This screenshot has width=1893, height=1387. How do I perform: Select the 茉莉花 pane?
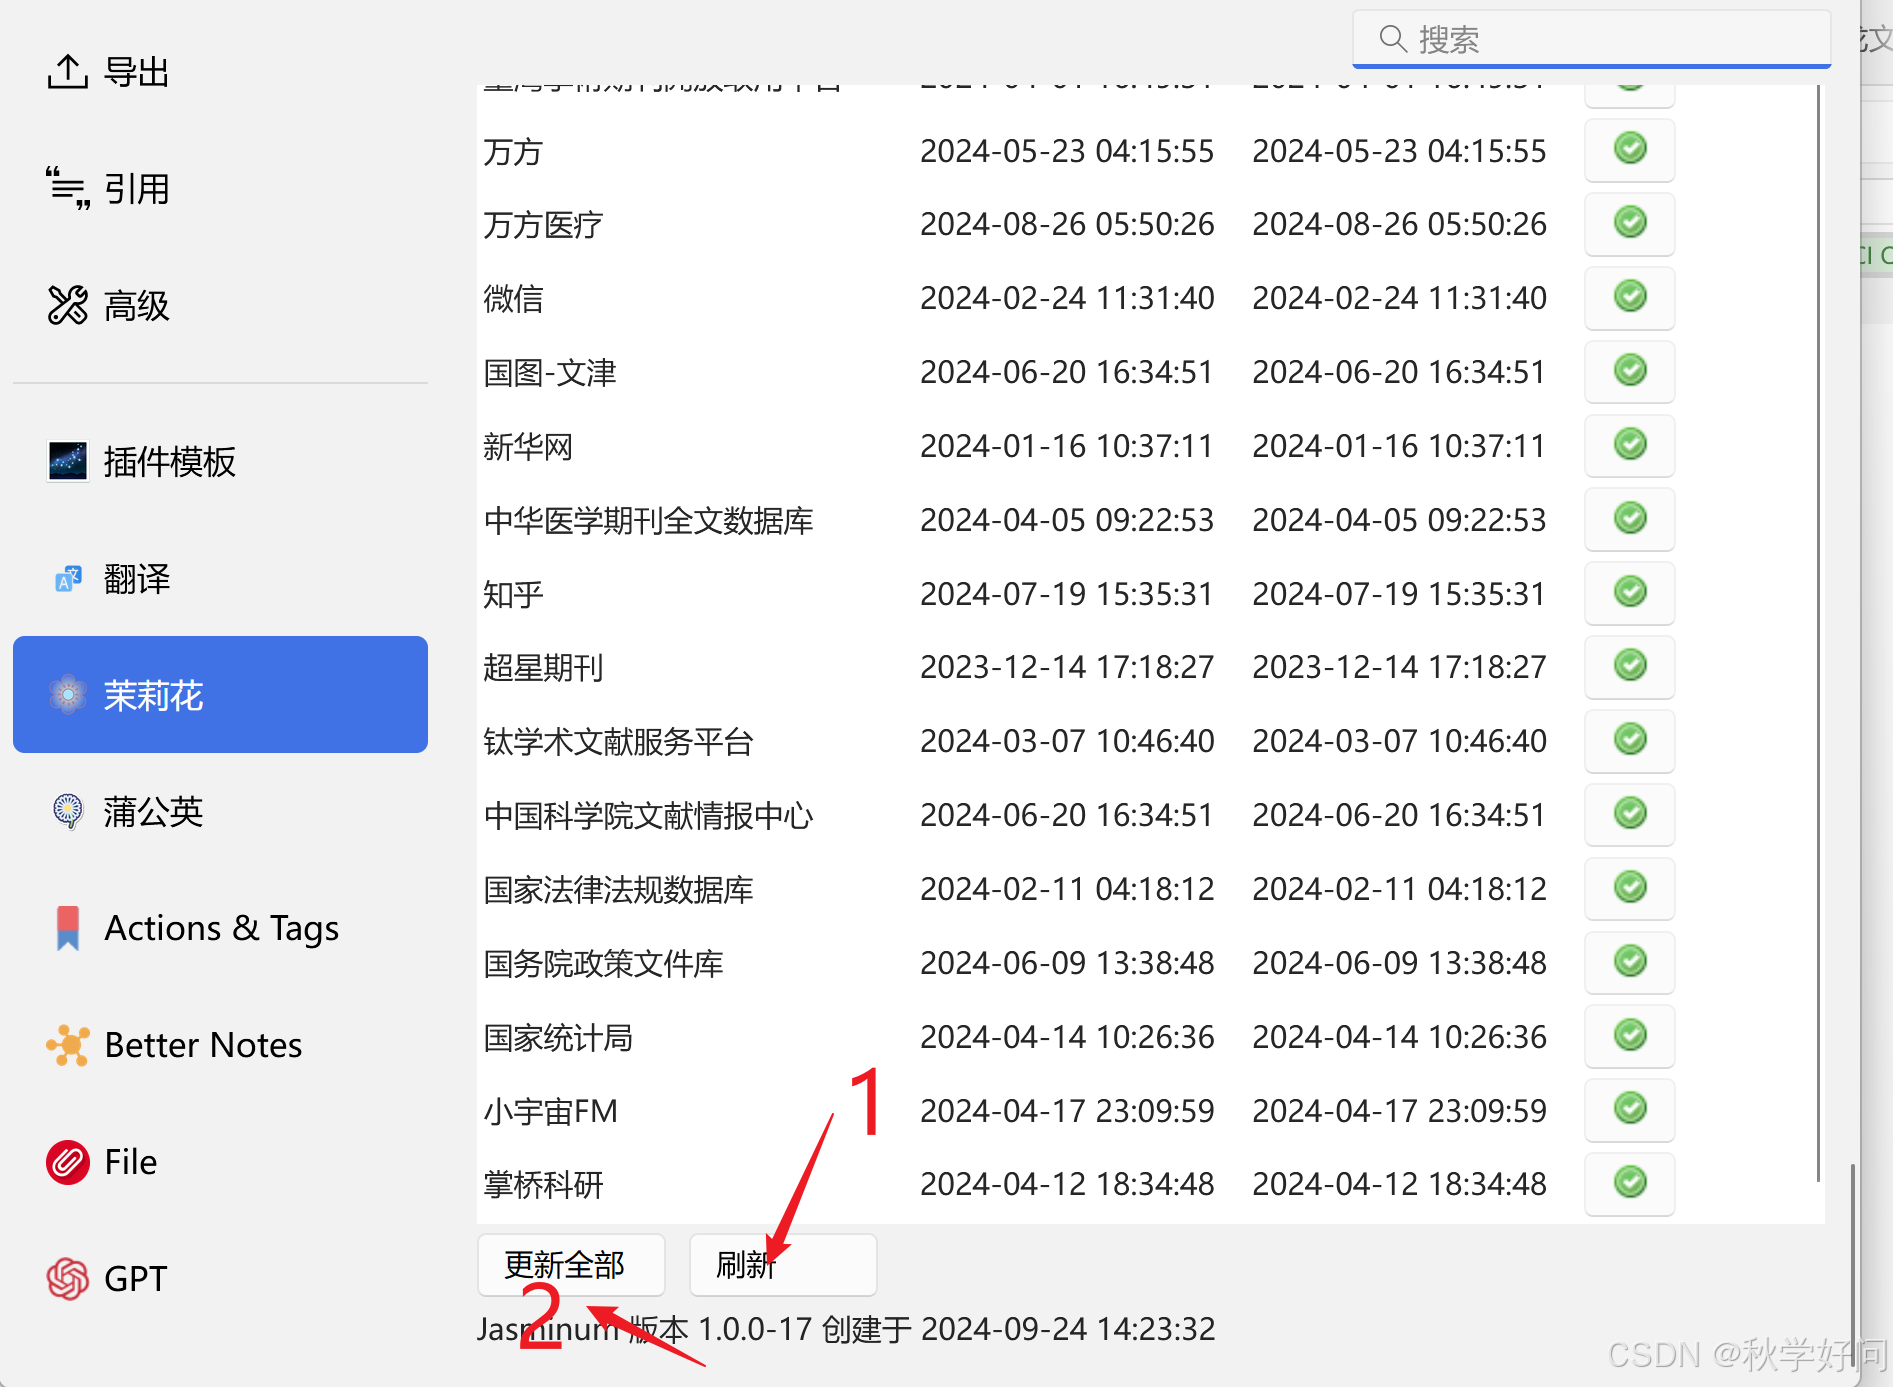pyautogui.click(x=220, y=695)
